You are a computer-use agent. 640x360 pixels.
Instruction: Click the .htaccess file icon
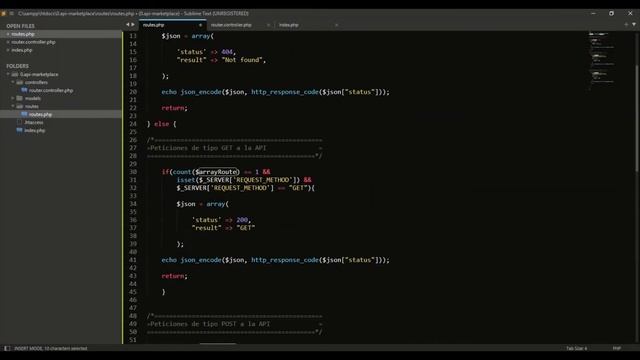20,122
